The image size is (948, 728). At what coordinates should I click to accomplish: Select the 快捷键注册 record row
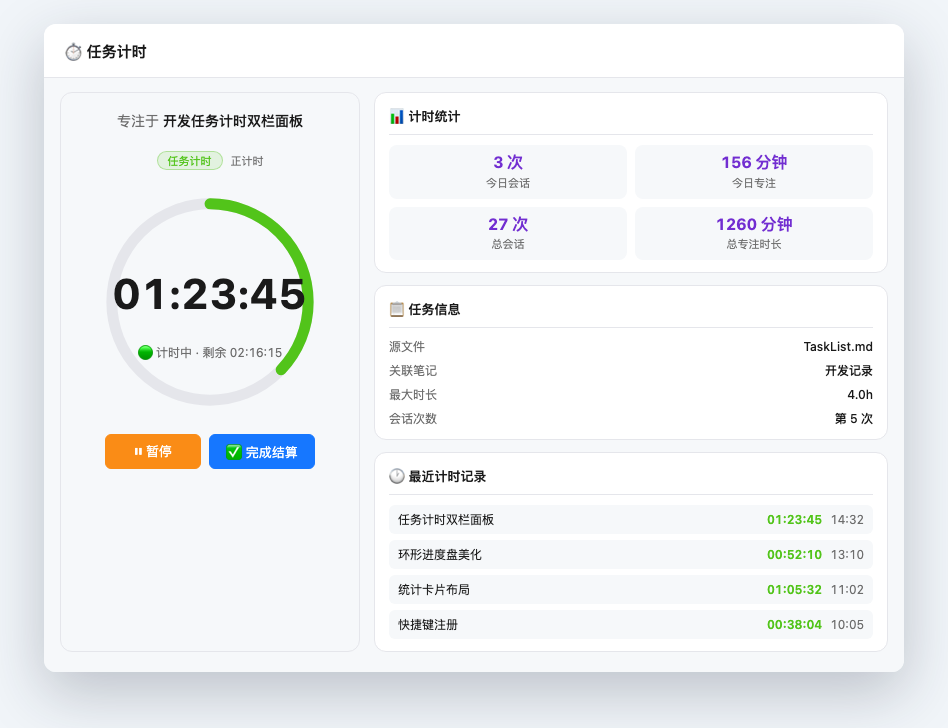click(631, 625)
